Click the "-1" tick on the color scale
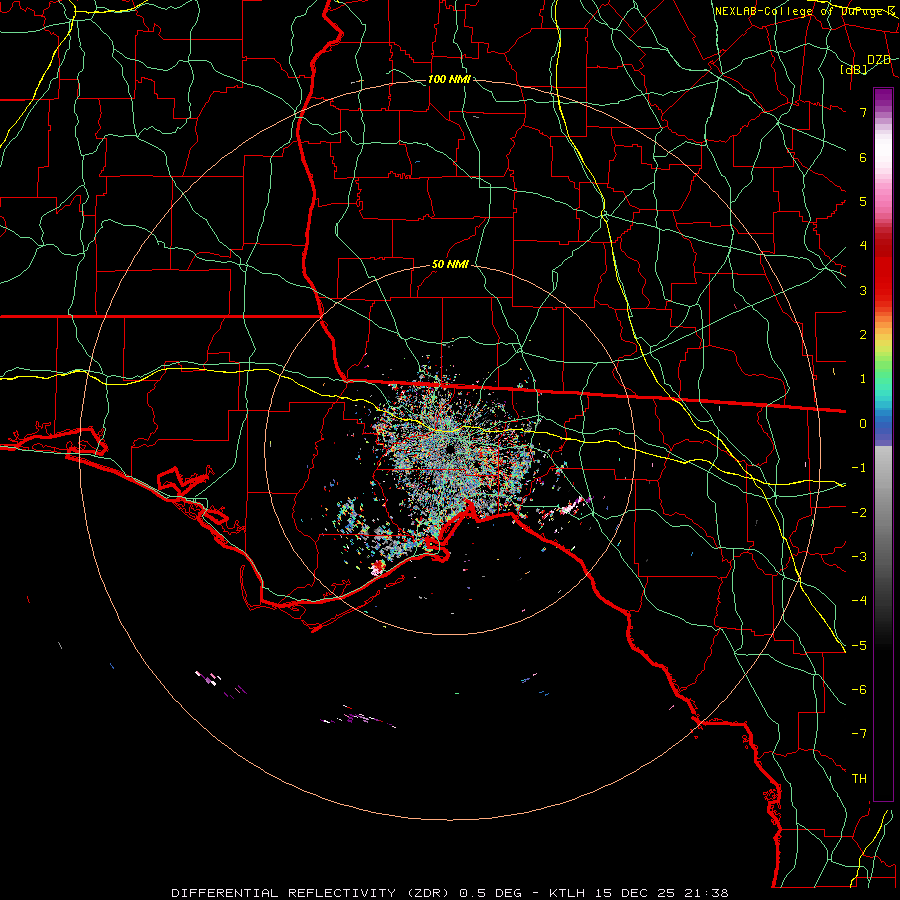 point(859,468)
